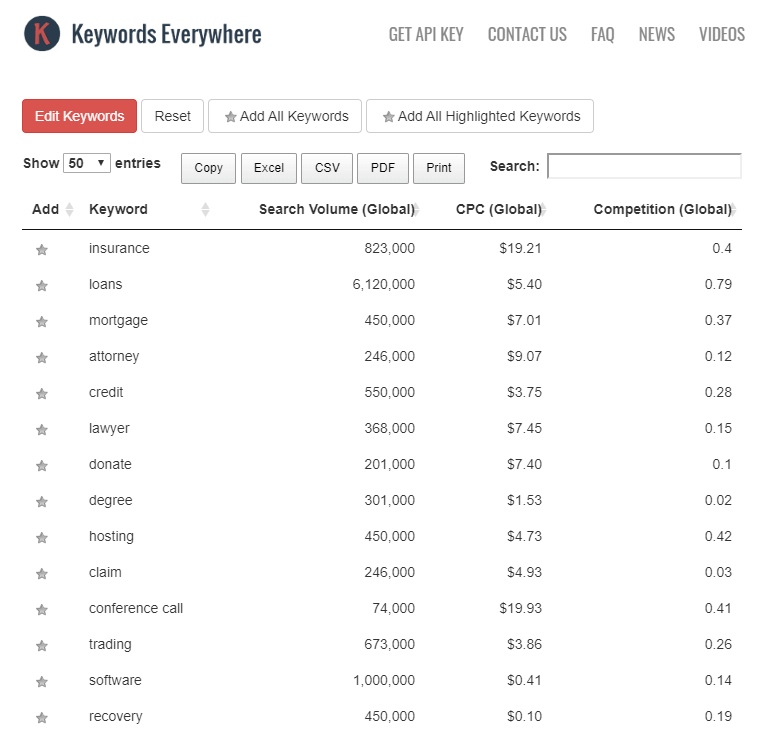The width and height of the screenshot is (764, 735).
Task: Export table to Excel
Action: tap(269, 168)
